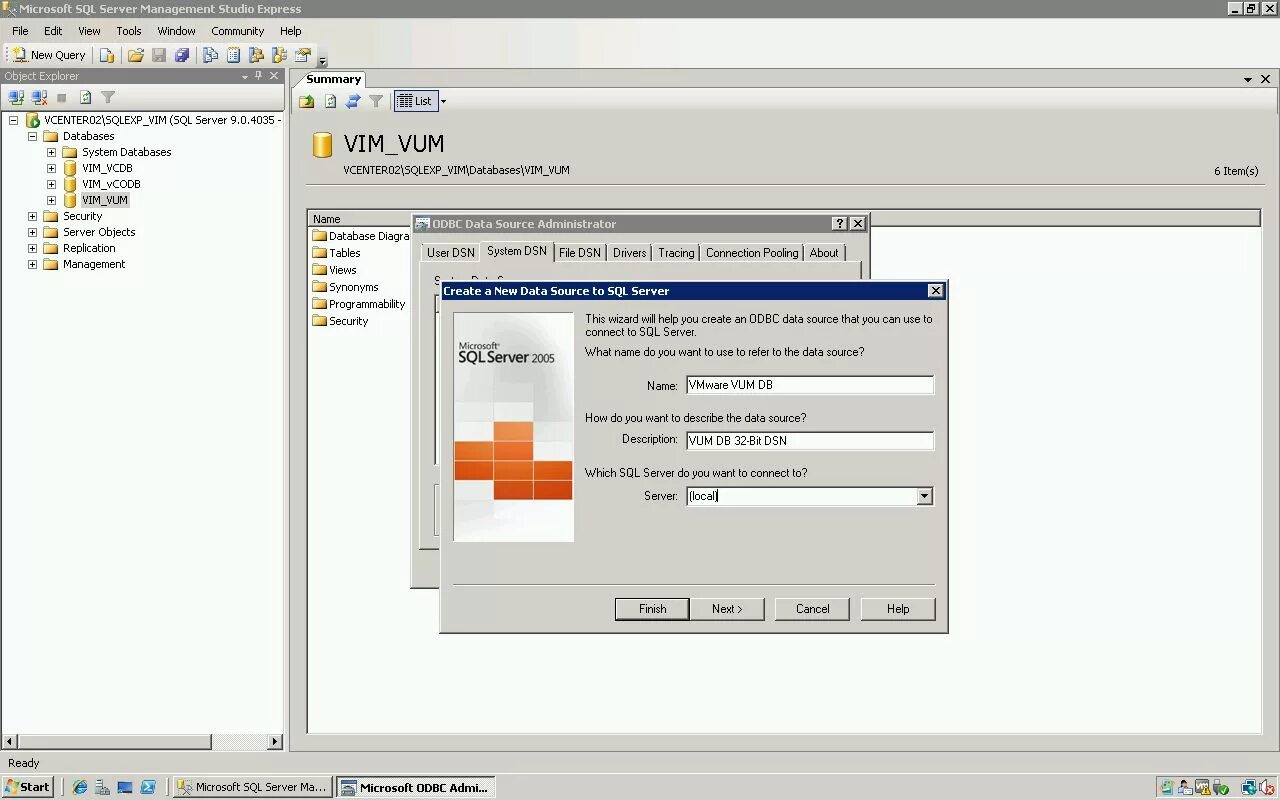Screen dimensions: 1280x800
Task: Click the Object Explorer toolbar icon
Action: pos(257,55)
